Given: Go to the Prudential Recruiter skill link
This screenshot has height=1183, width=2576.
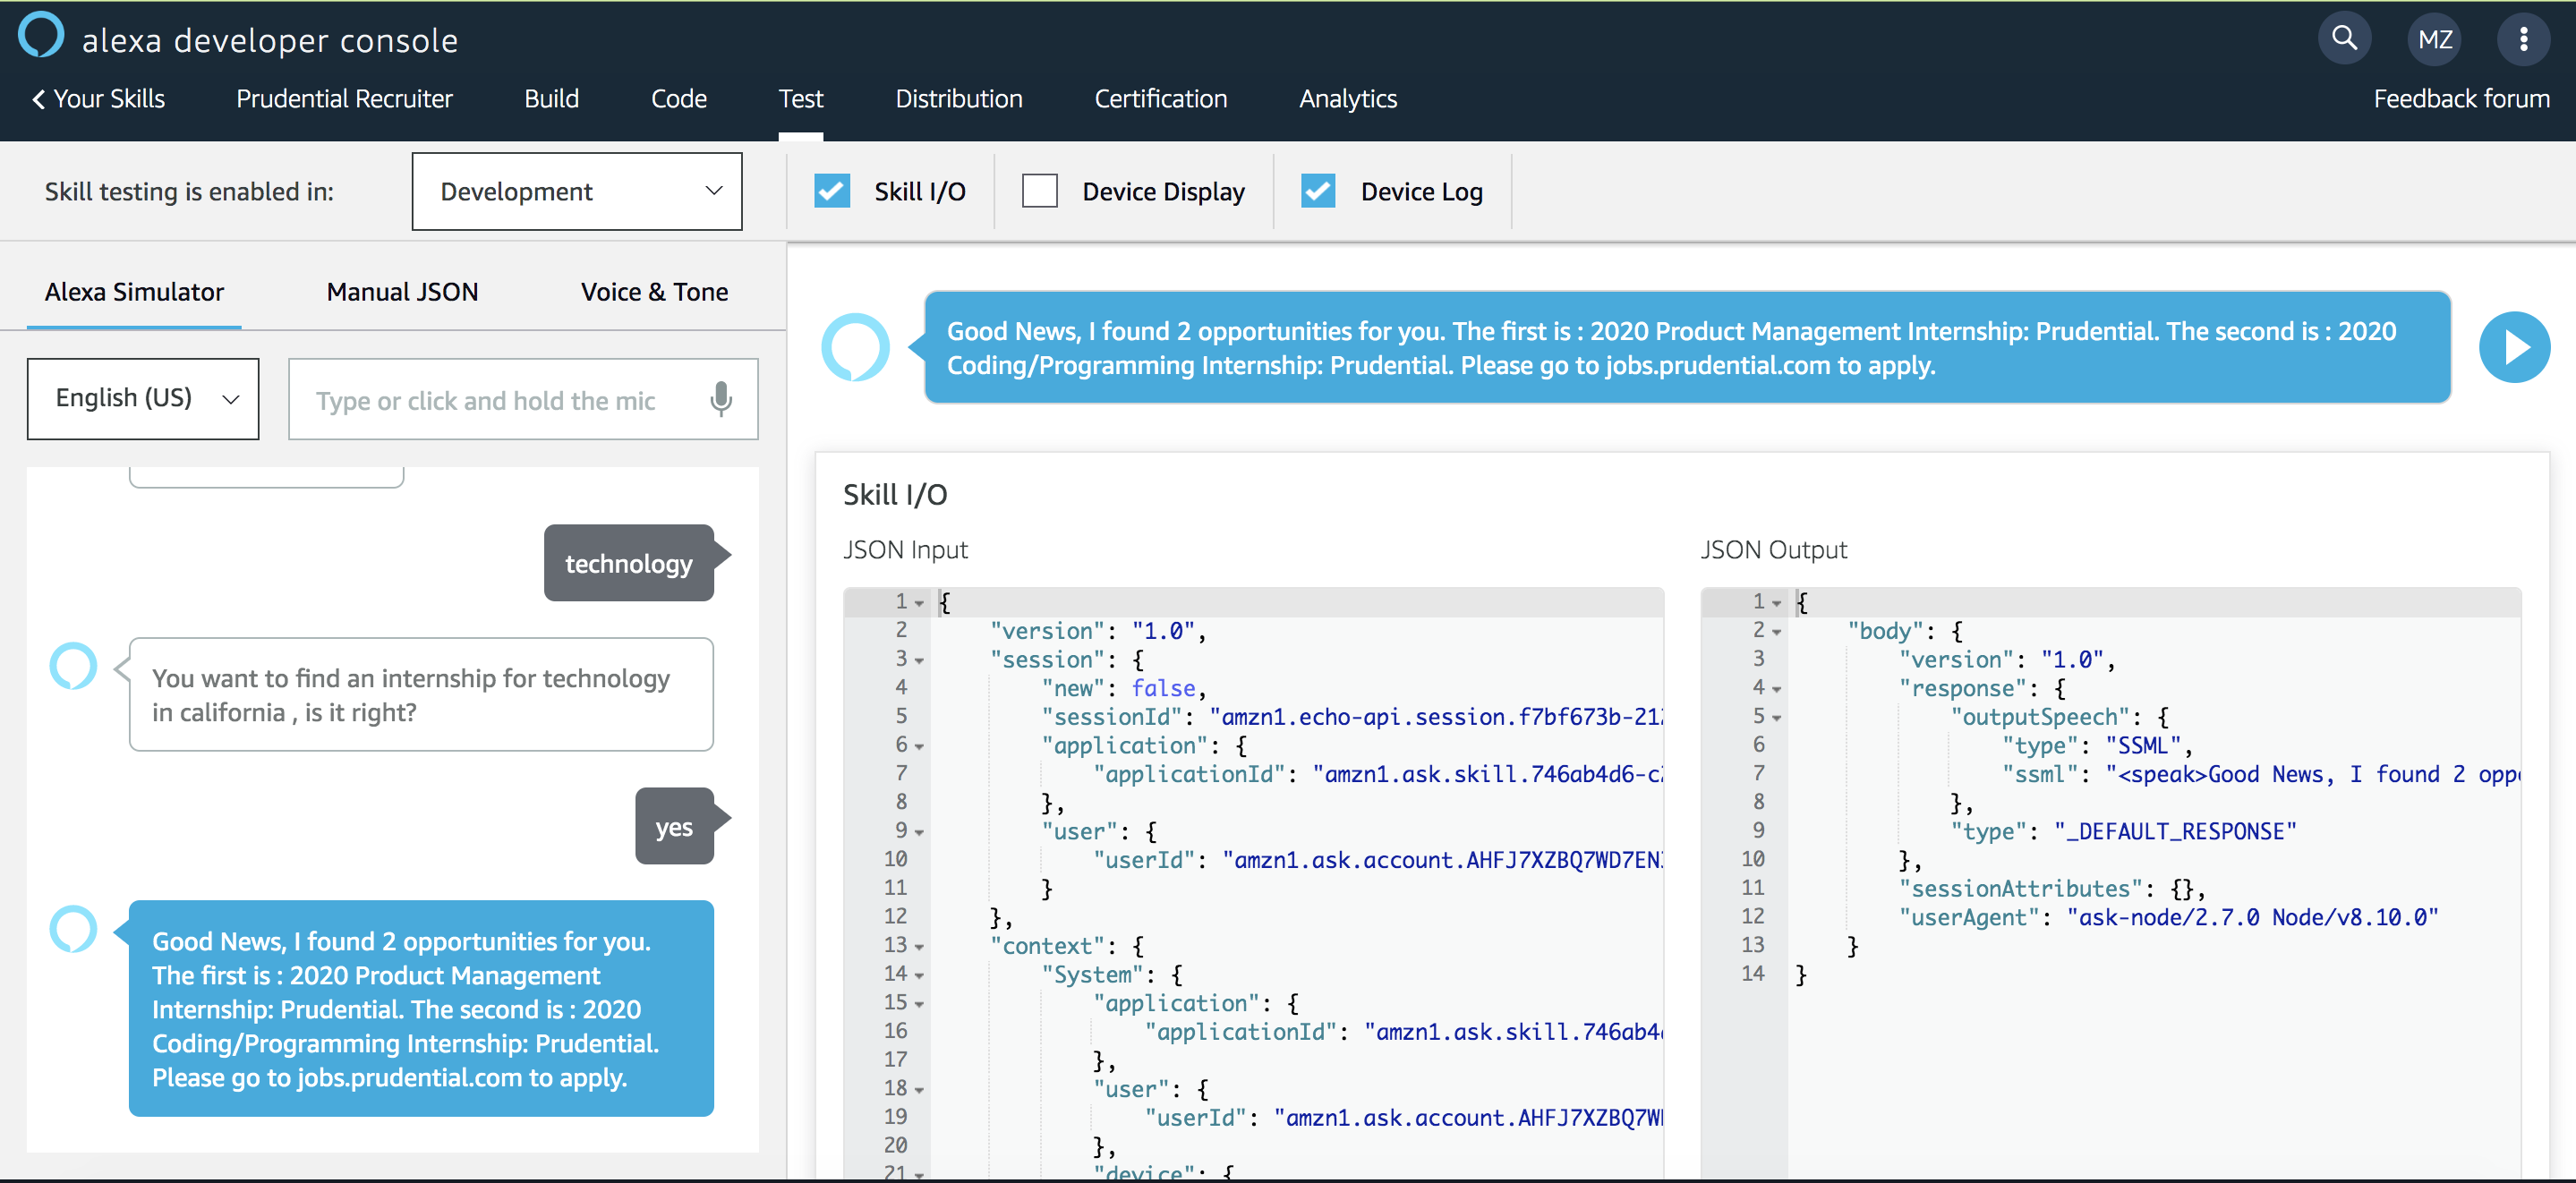Looking at the screenshot, I should [344, 99].
